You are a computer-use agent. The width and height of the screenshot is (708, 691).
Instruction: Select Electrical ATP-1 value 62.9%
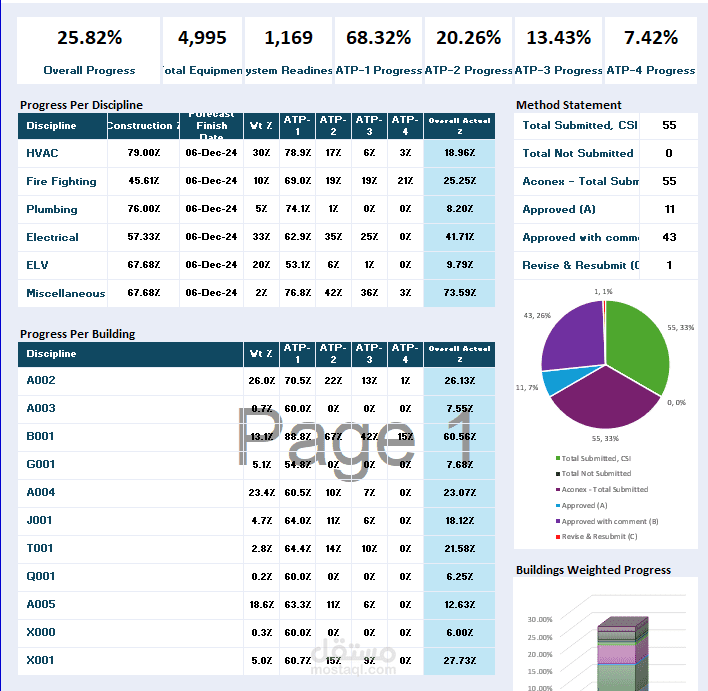(x=298, y=237)
